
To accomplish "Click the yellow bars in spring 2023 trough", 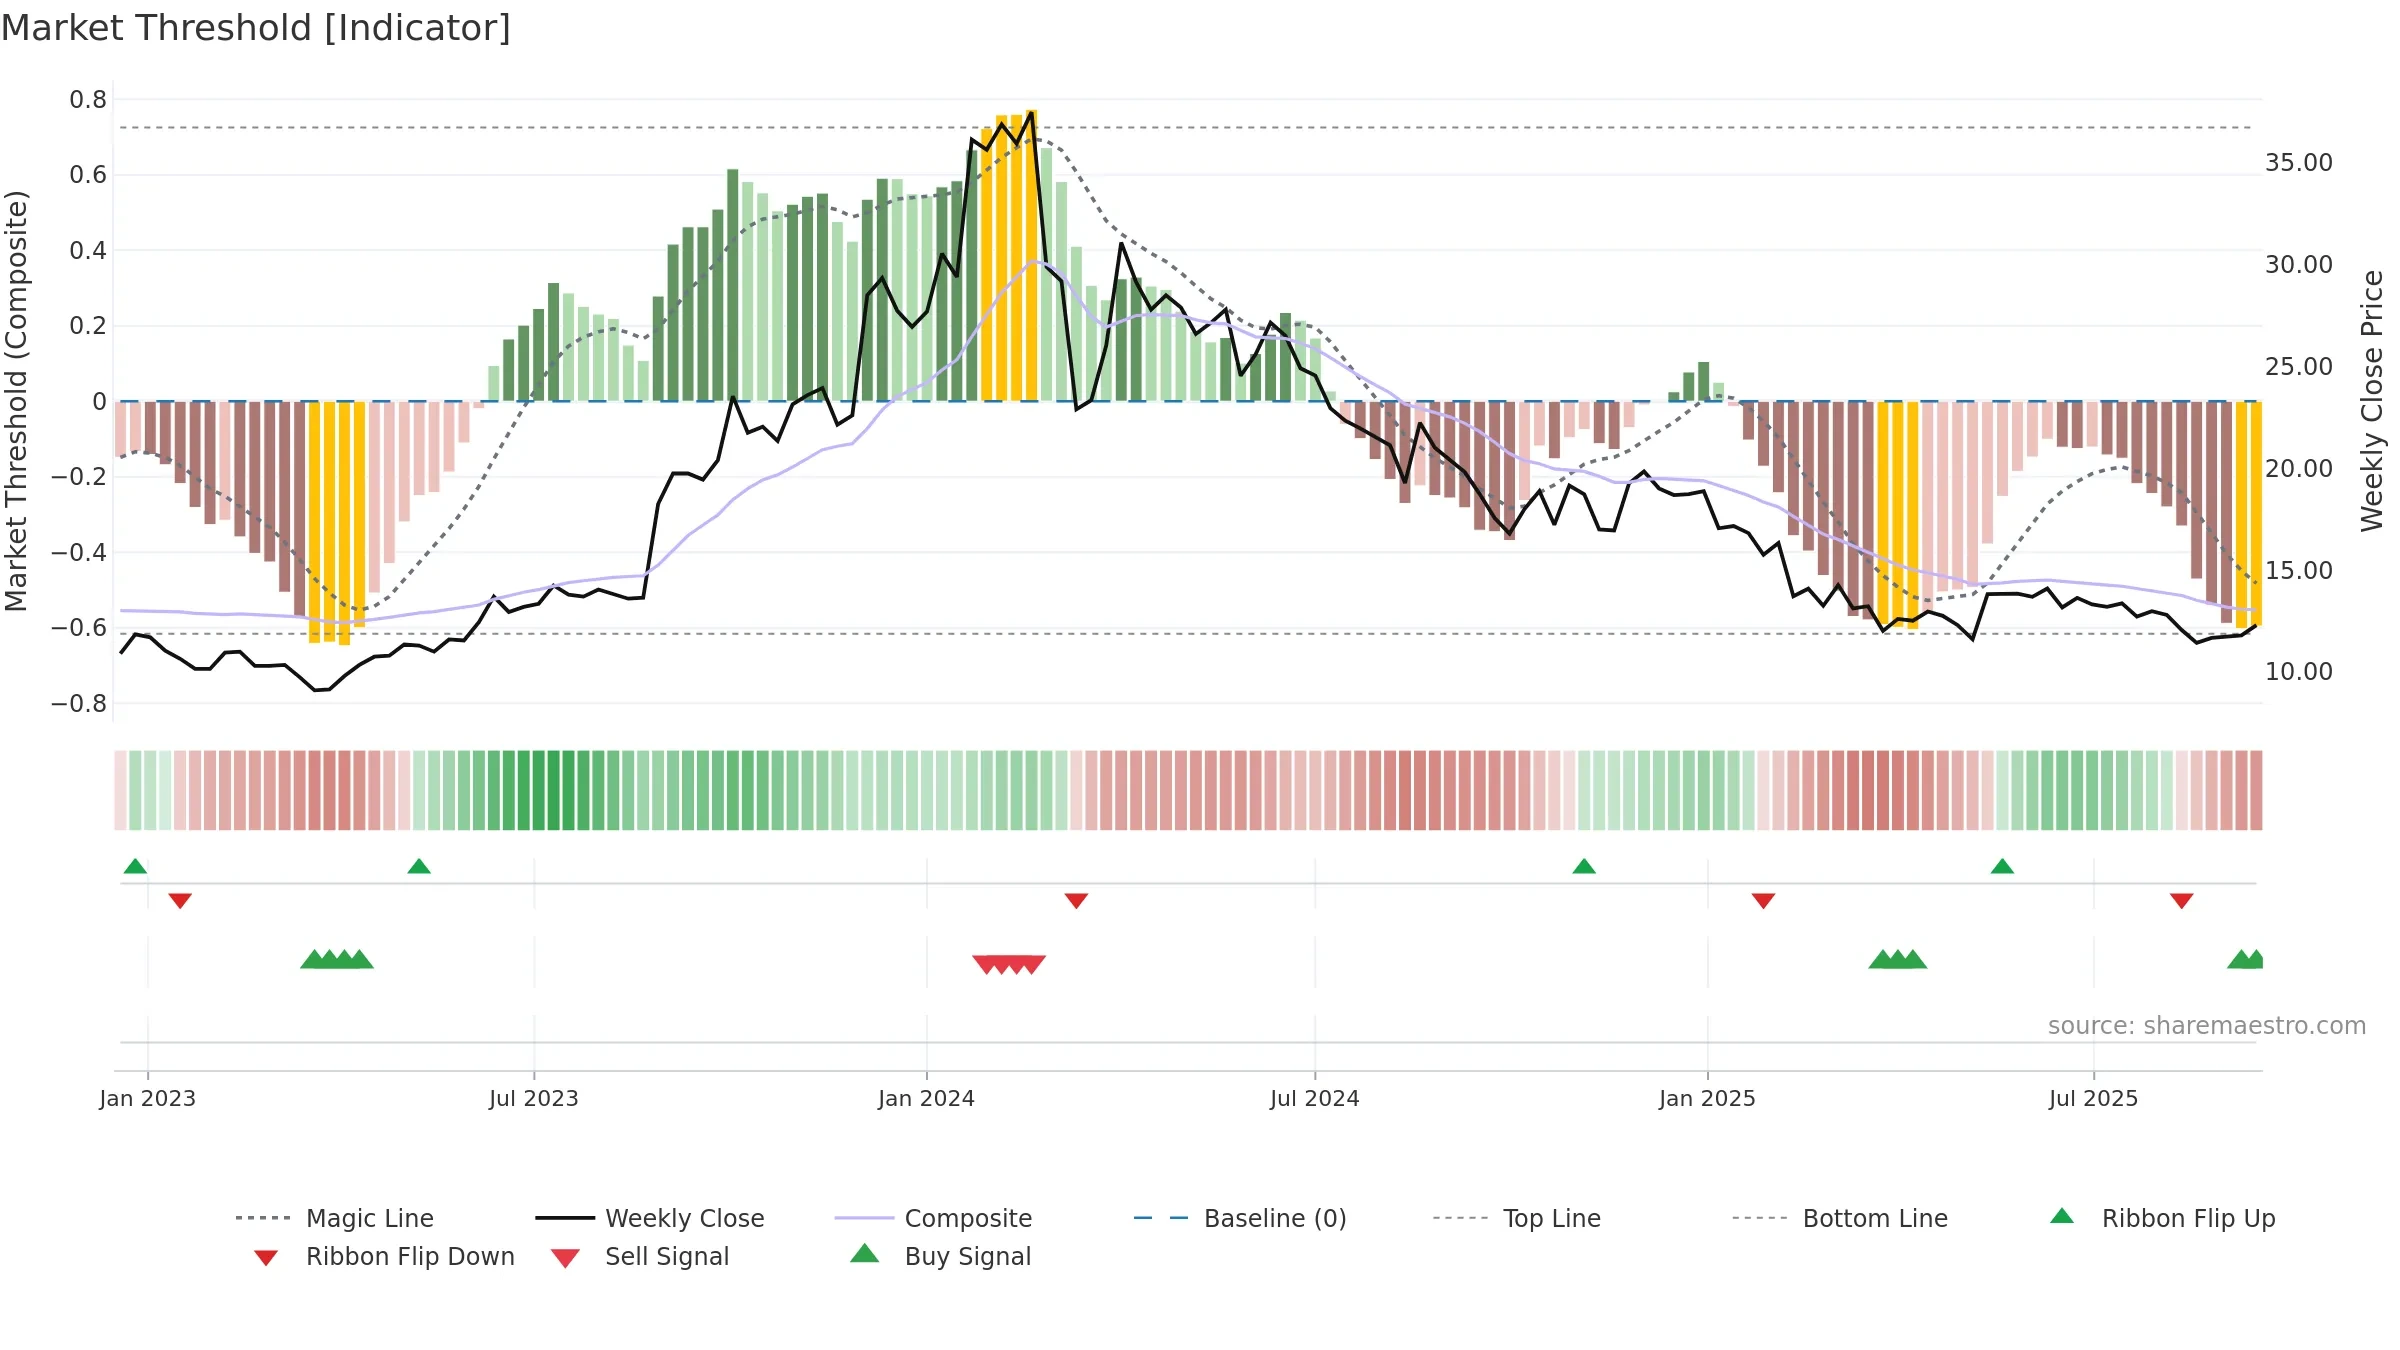I will [337, 522].
